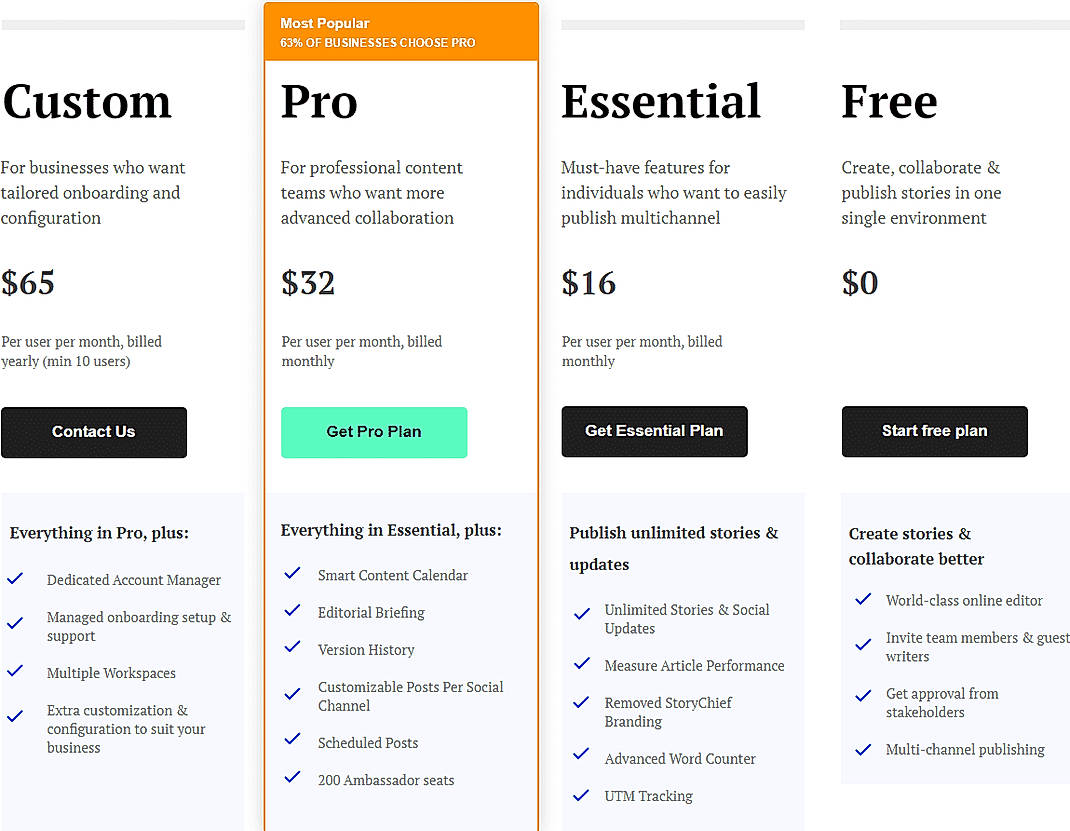Click the Editorial Briefing feature text
The width and height of the screenshot is (1070, 831).
tap(371, 612)
